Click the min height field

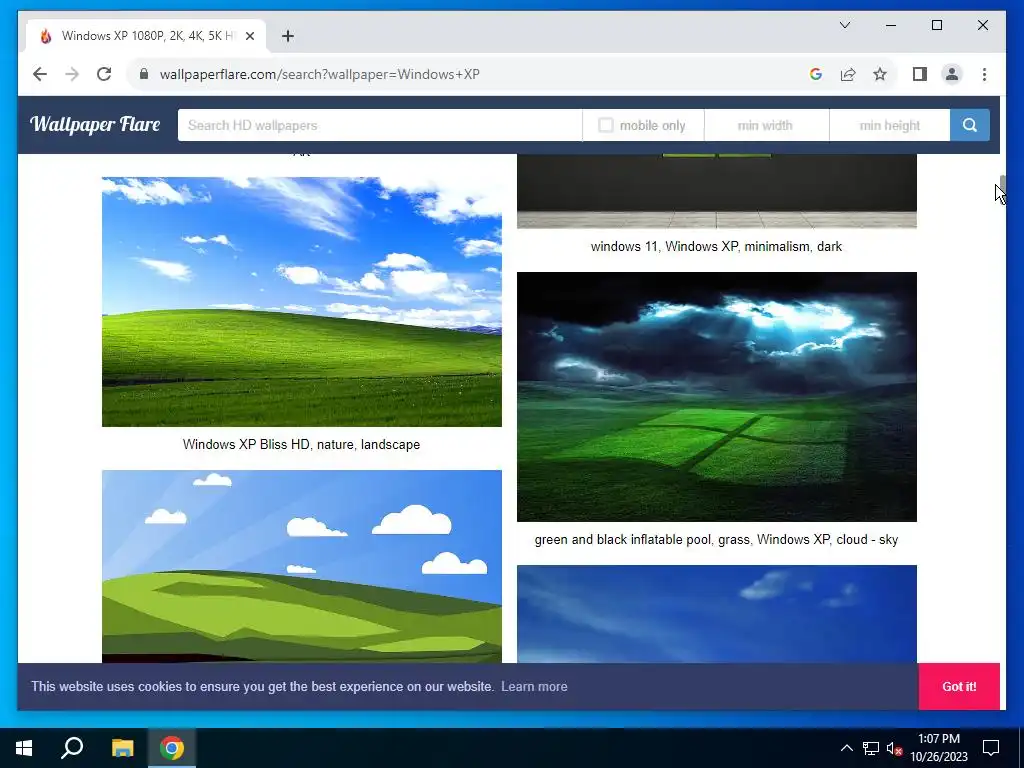[889, 125]
